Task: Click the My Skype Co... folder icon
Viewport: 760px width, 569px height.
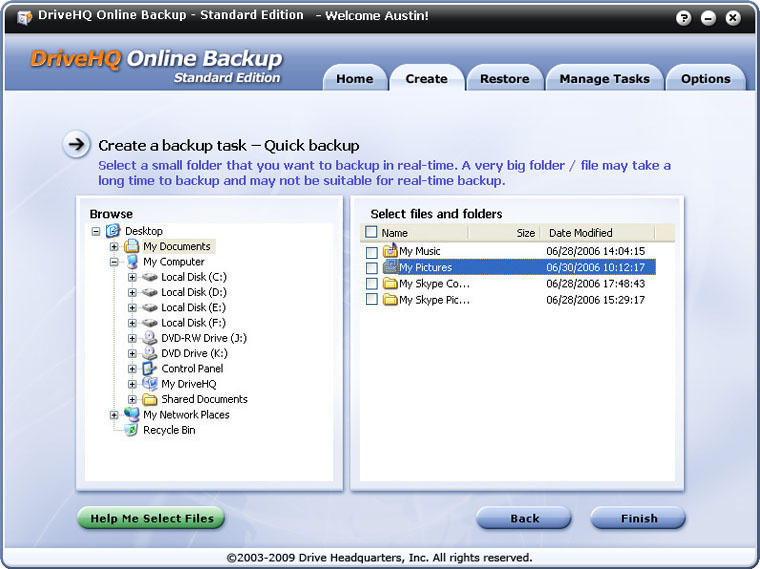Action: click(390, 283)
